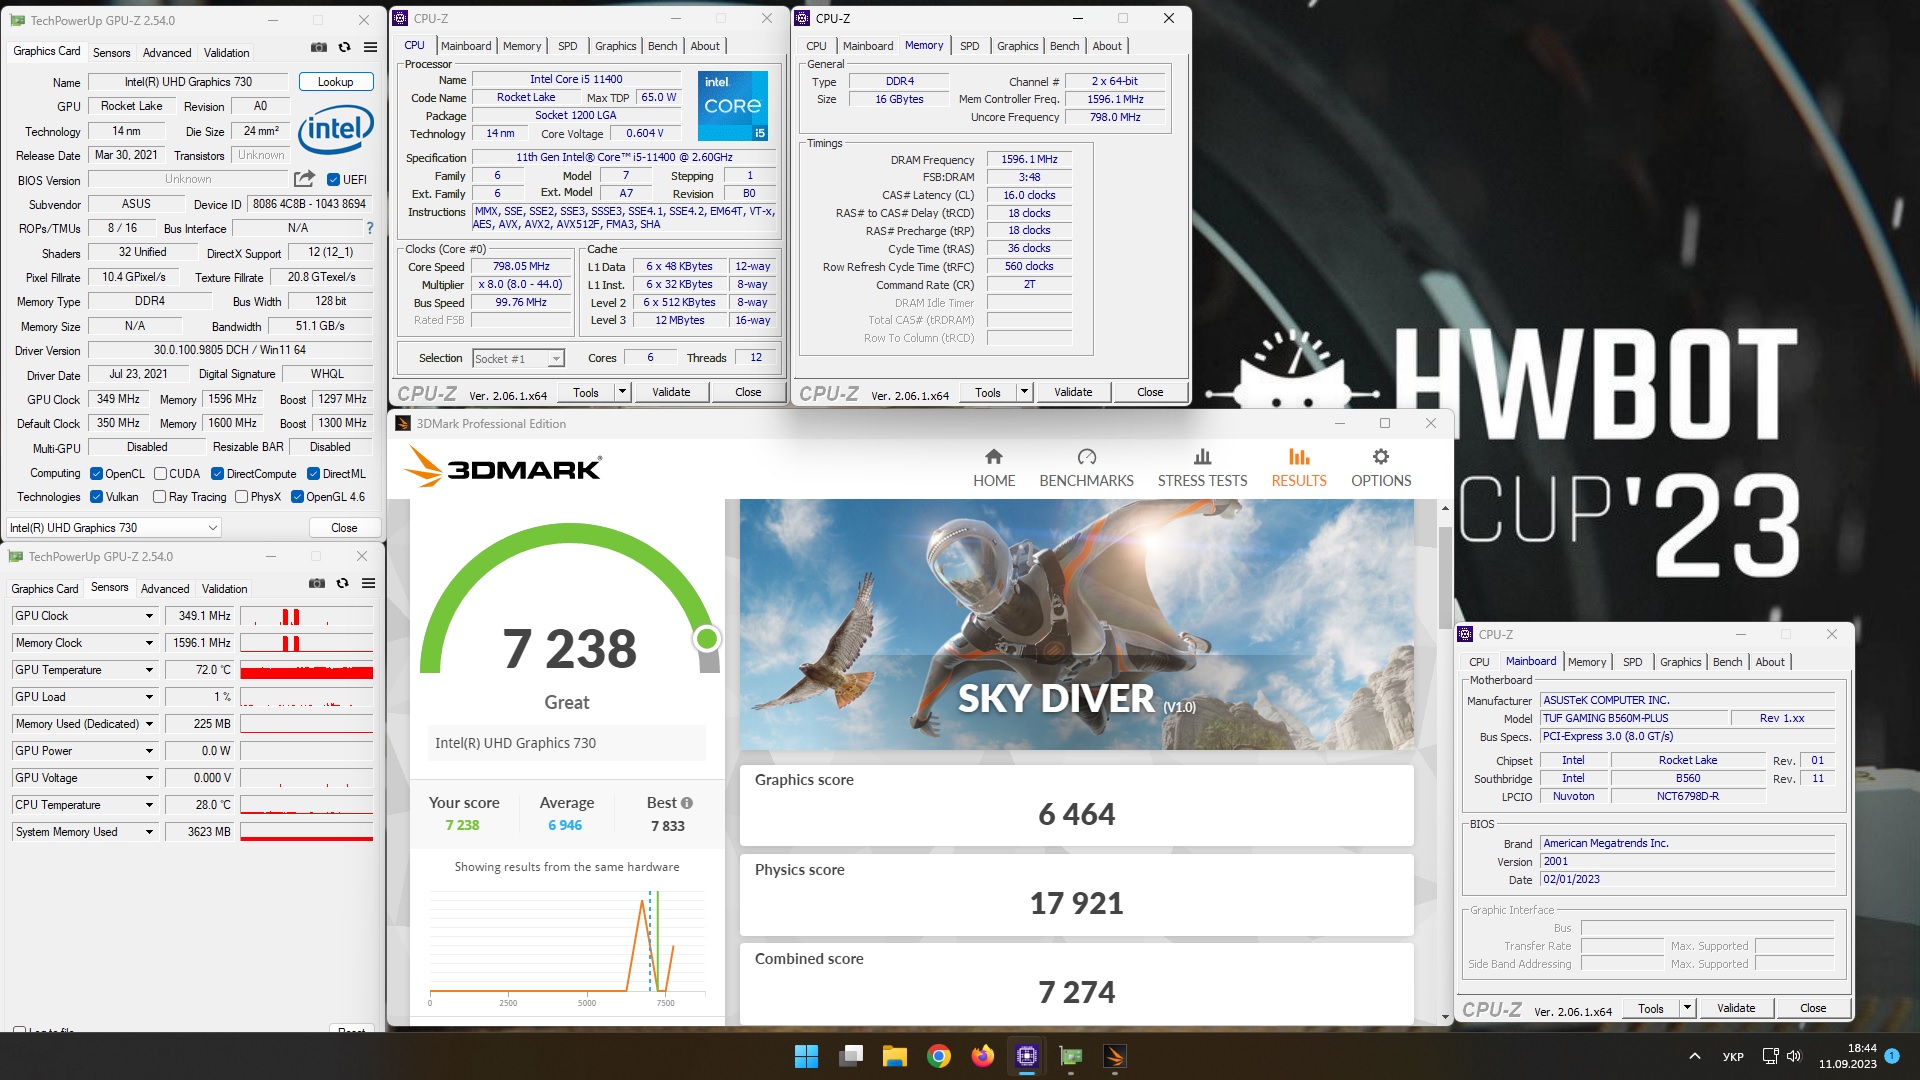The width and height of the screenshot is (1920, 1080).
Task: Open Tools dropdown arrow in CPU-Z CPU window
Action: pyautogui.click(x=622, y=392)
